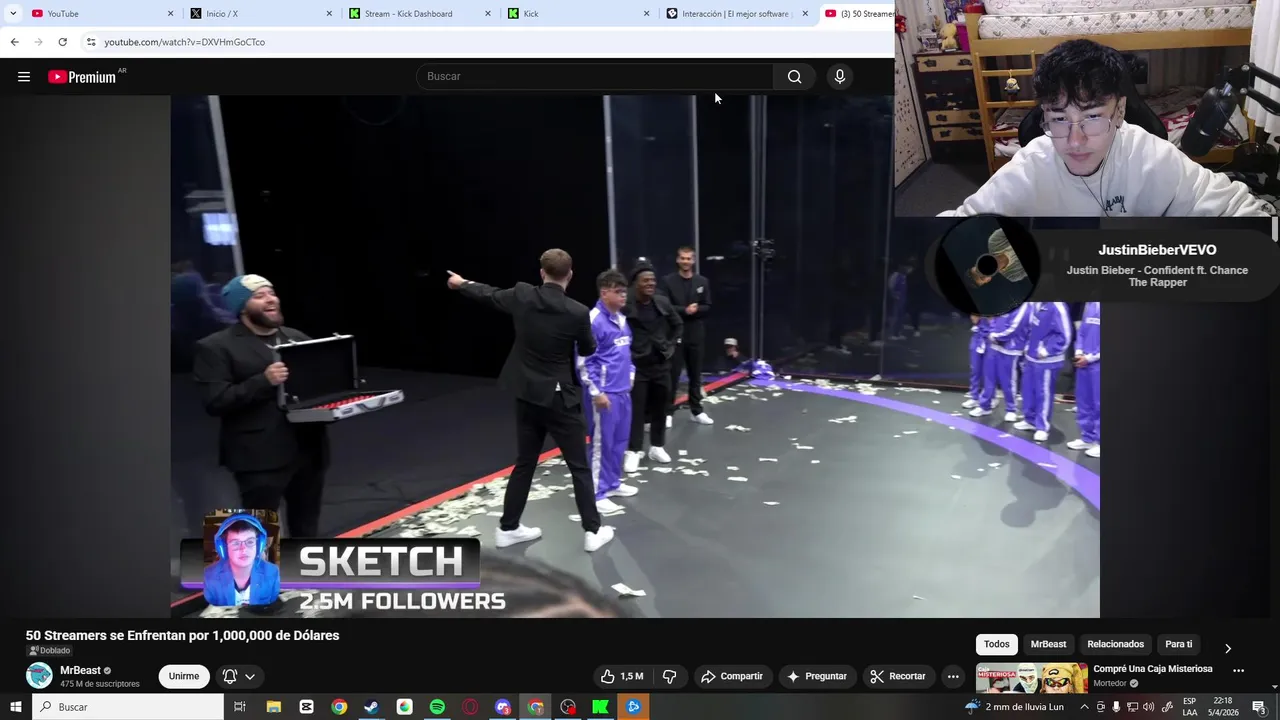The width and height of the screenshot is (1280, 720).
Task: Open MrBeast channel avatar
Action: (39, 676)
